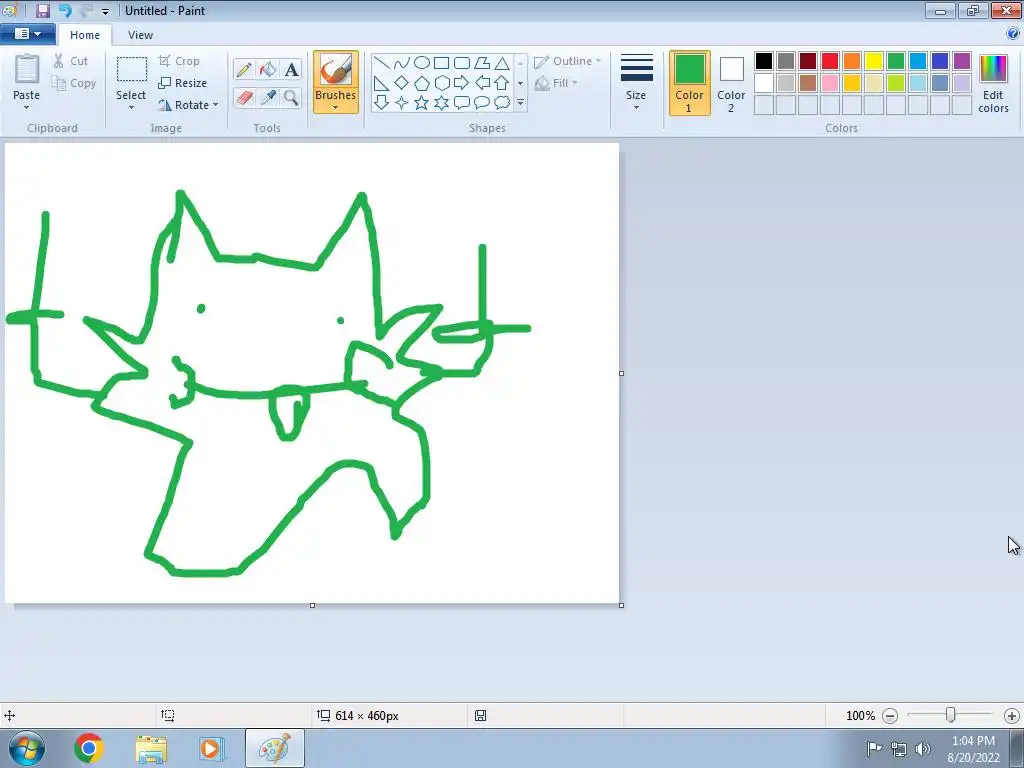
Task: Open Edit colors dialog
Action: click(x=993, y=84)
